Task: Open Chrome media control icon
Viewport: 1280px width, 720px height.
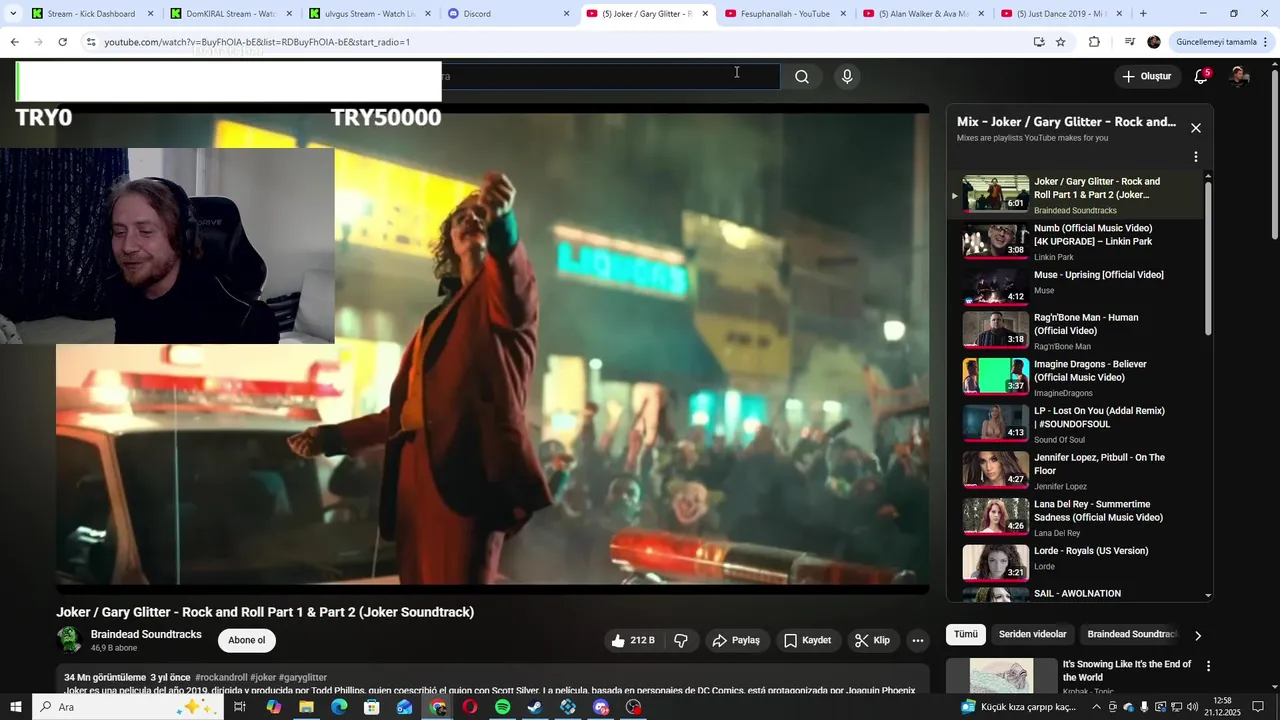Action: coord(1130,42)
